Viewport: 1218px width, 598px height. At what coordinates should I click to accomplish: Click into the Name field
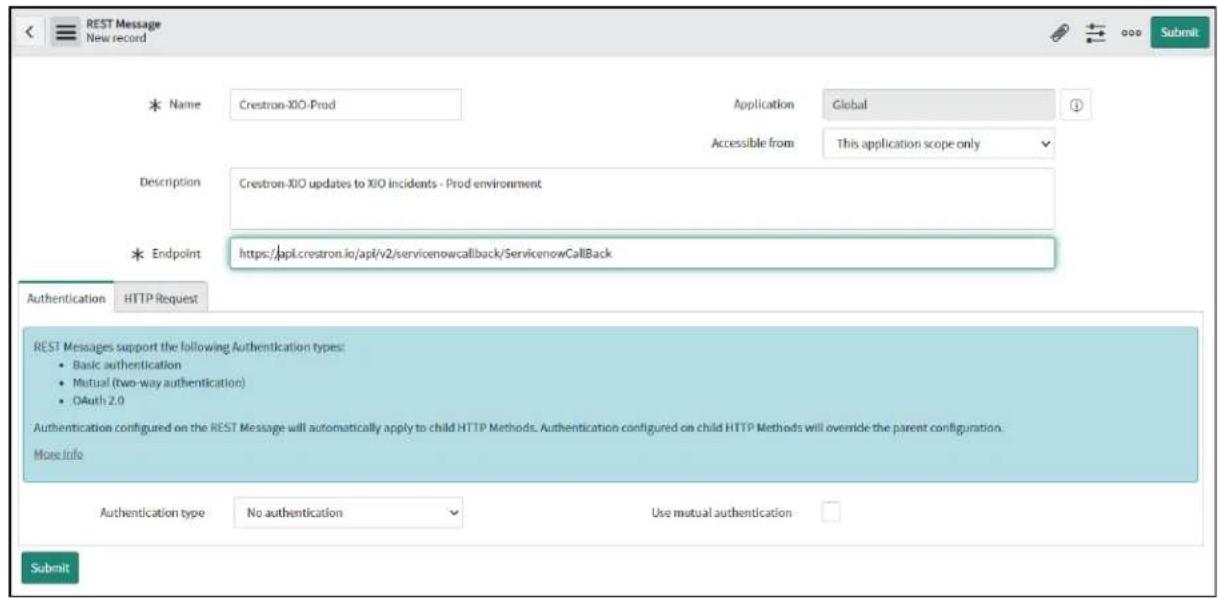(345, 105)
